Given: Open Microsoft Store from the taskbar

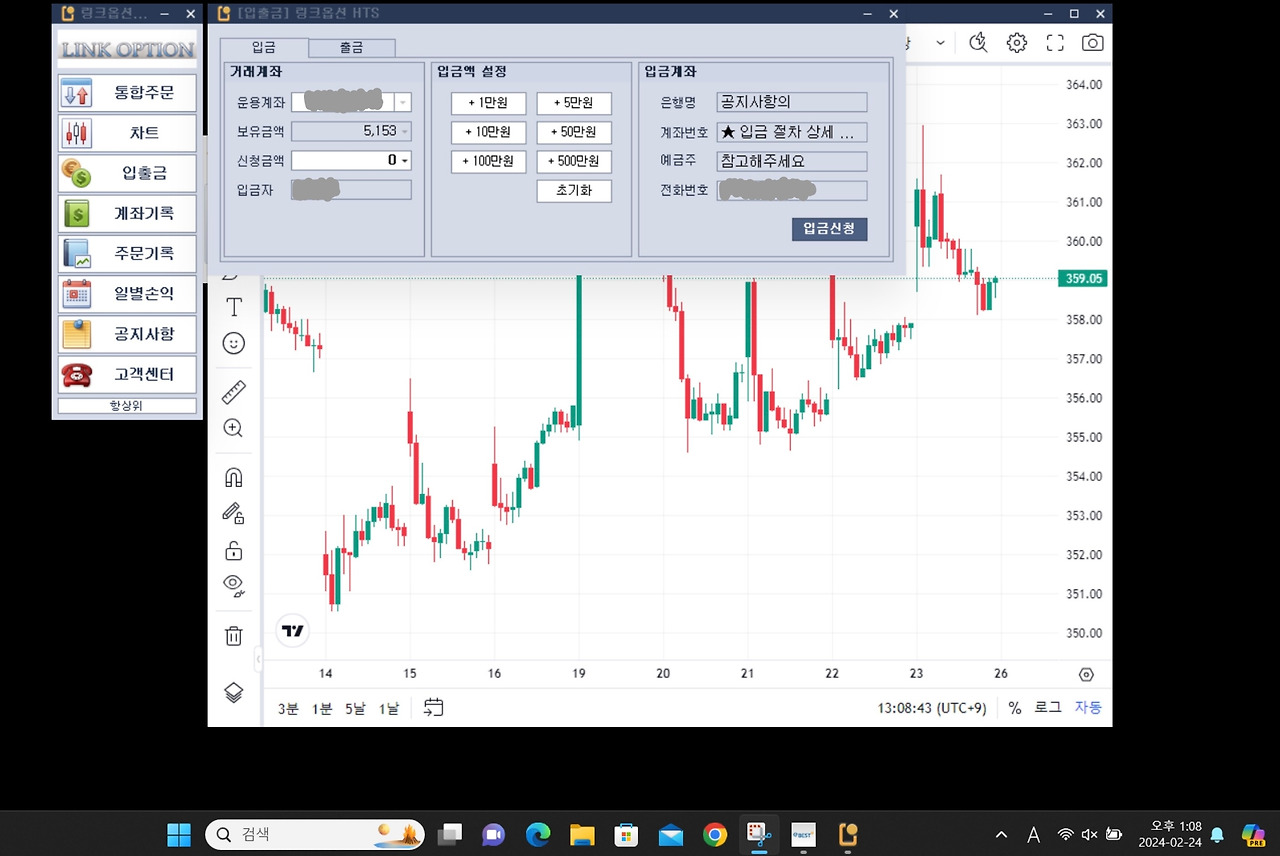Looking at the screenshot, I should (x=626, y=834).
